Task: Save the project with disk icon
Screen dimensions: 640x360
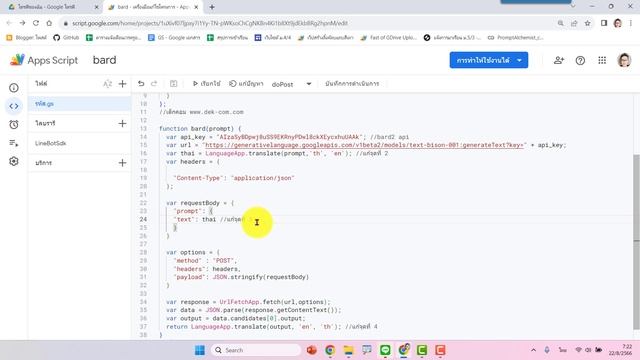Action: (173, 84)
